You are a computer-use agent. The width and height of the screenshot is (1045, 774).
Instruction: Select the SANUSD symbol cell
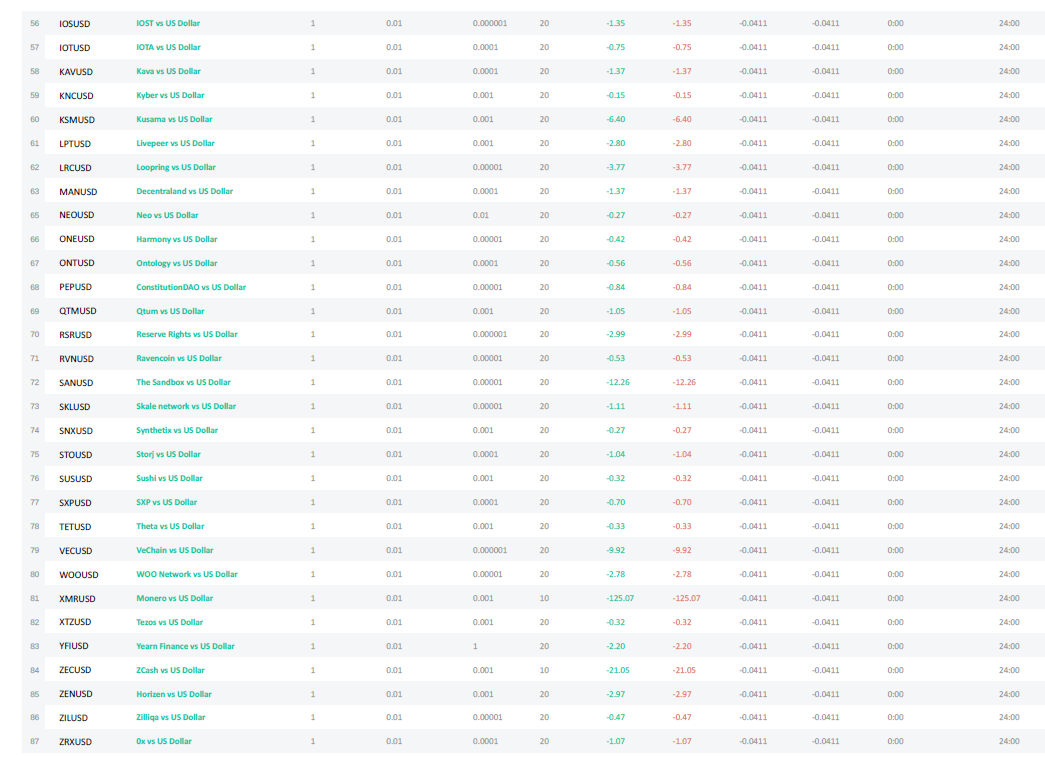[x=76, y=383]
